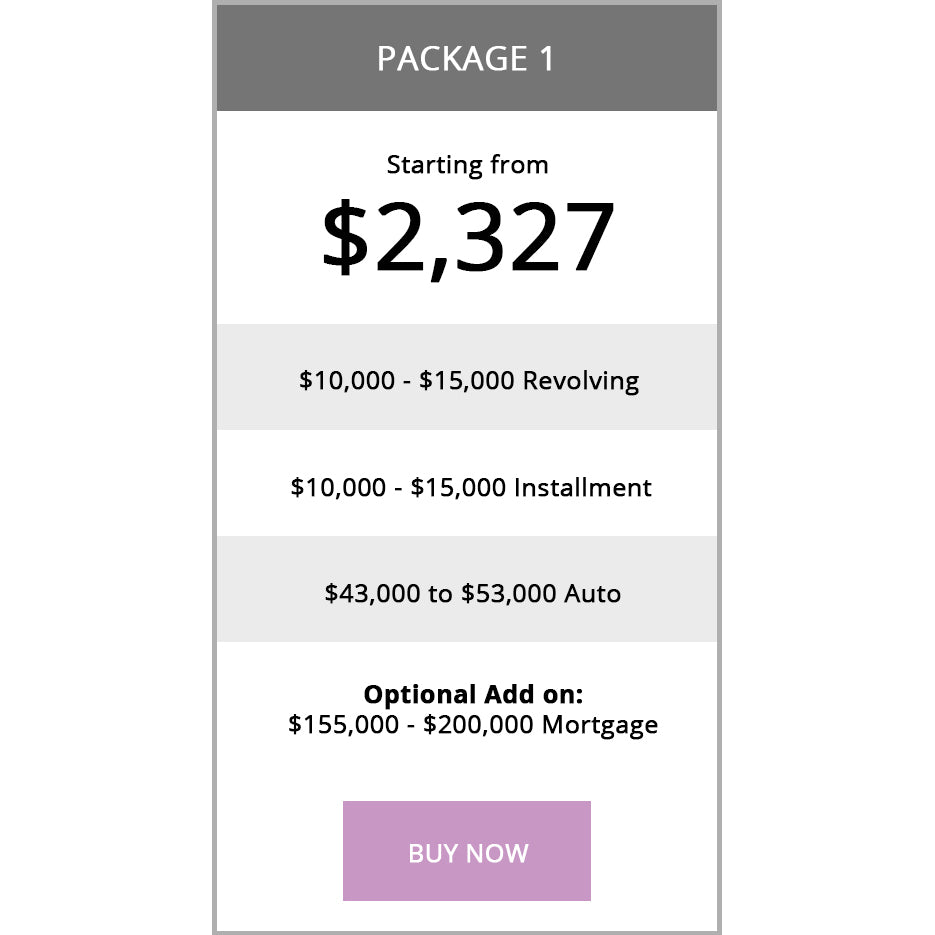Screen dimensions: 935x935
Task: Click the text BUY NOW inside the button
Action: 467,853
